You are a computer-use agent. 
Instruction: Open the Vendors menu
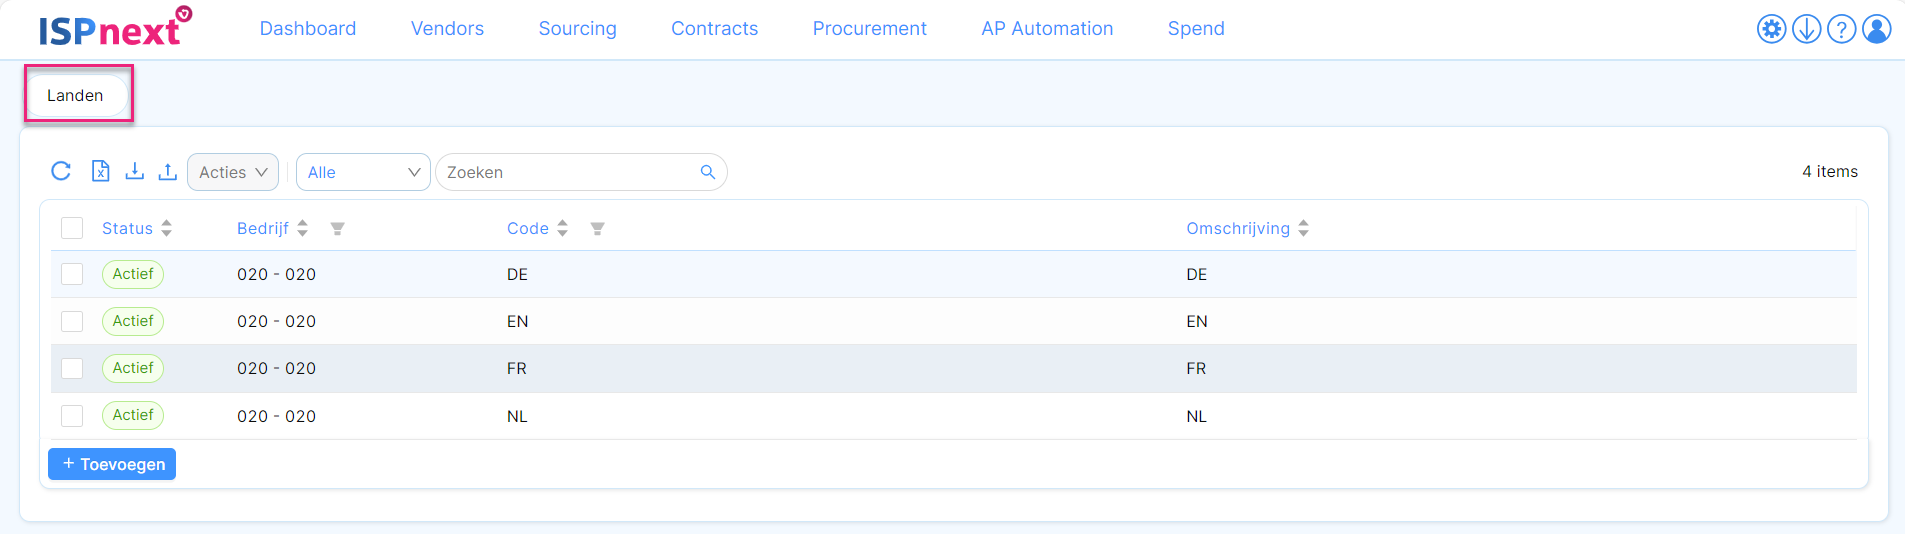point(447,29)
